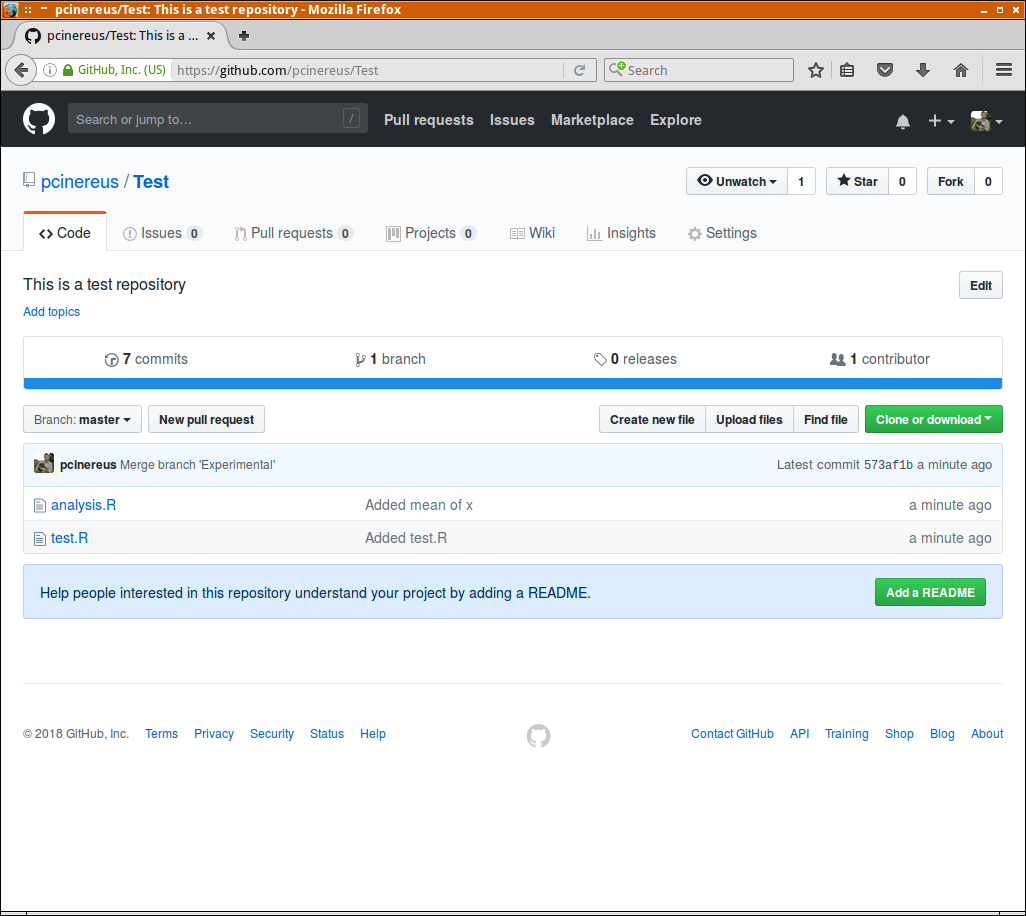The image size is (1026, 916).
Task: Open the Contact GitHub footer link
Action: pos(732,734)
